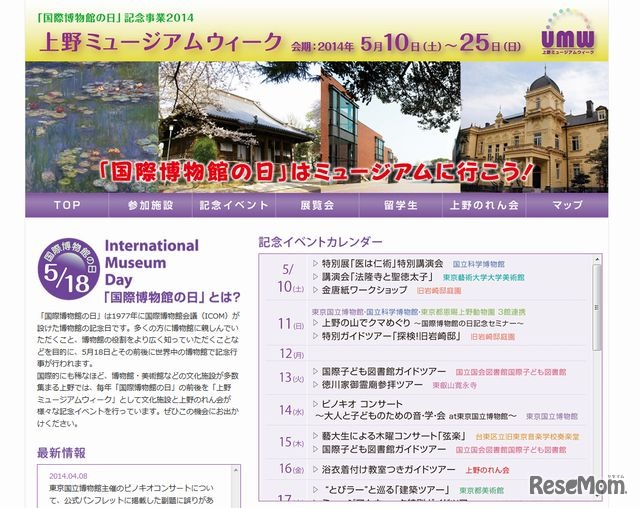Click 台東区立旧東京音楽学校奏楽堂 venue label
This screenshot has width=640, height=508.
[x=528, y=437]
